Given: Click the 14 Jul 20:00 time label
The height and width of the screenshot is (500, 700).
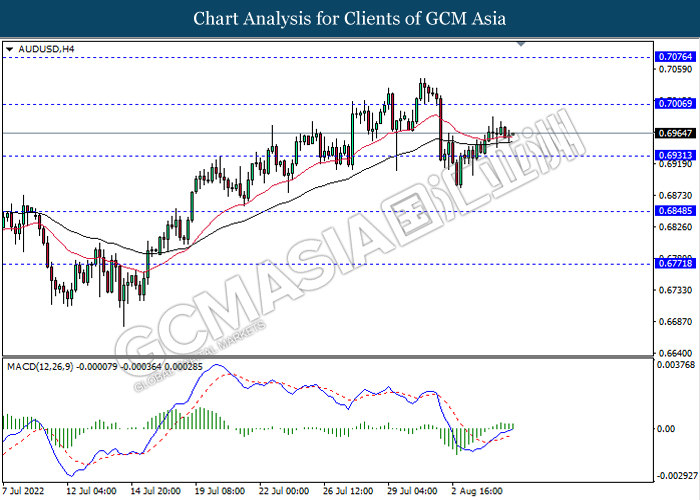Looking at the screenshot, I should point(155,491).
